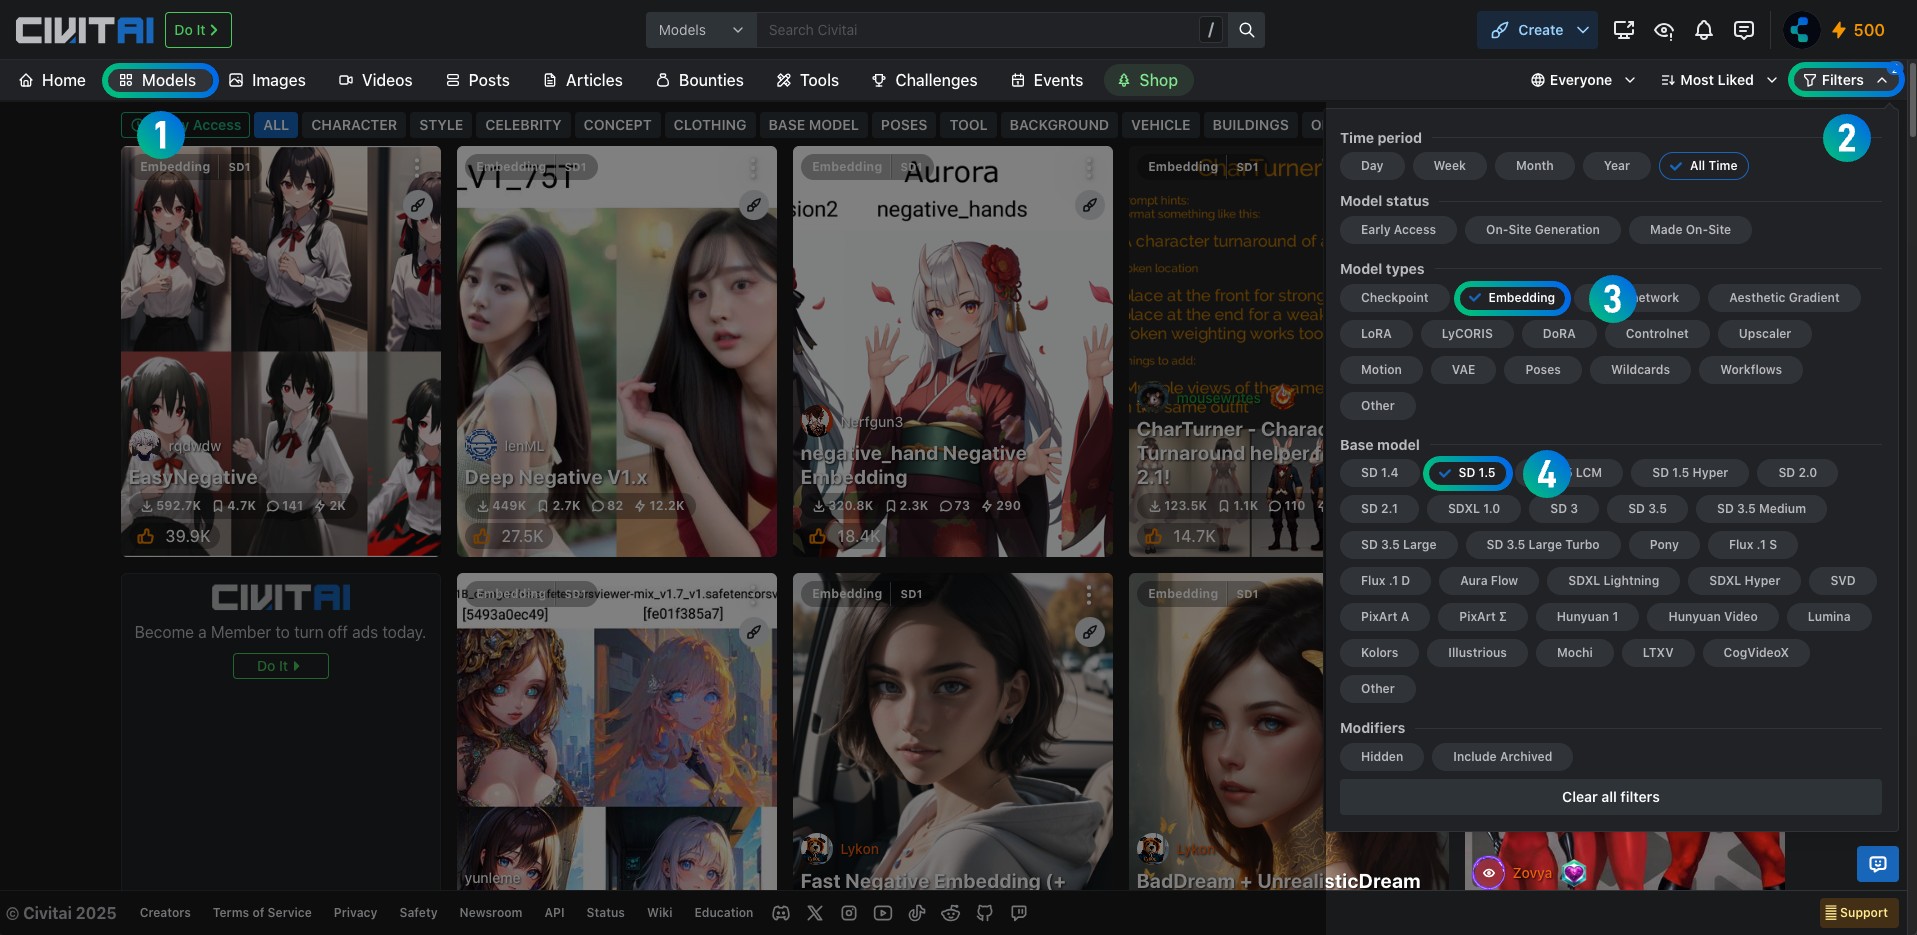This screenshot has height=935, width=1917.
Task: Select the CHARACTER category tag
Action: click(353, 125)
